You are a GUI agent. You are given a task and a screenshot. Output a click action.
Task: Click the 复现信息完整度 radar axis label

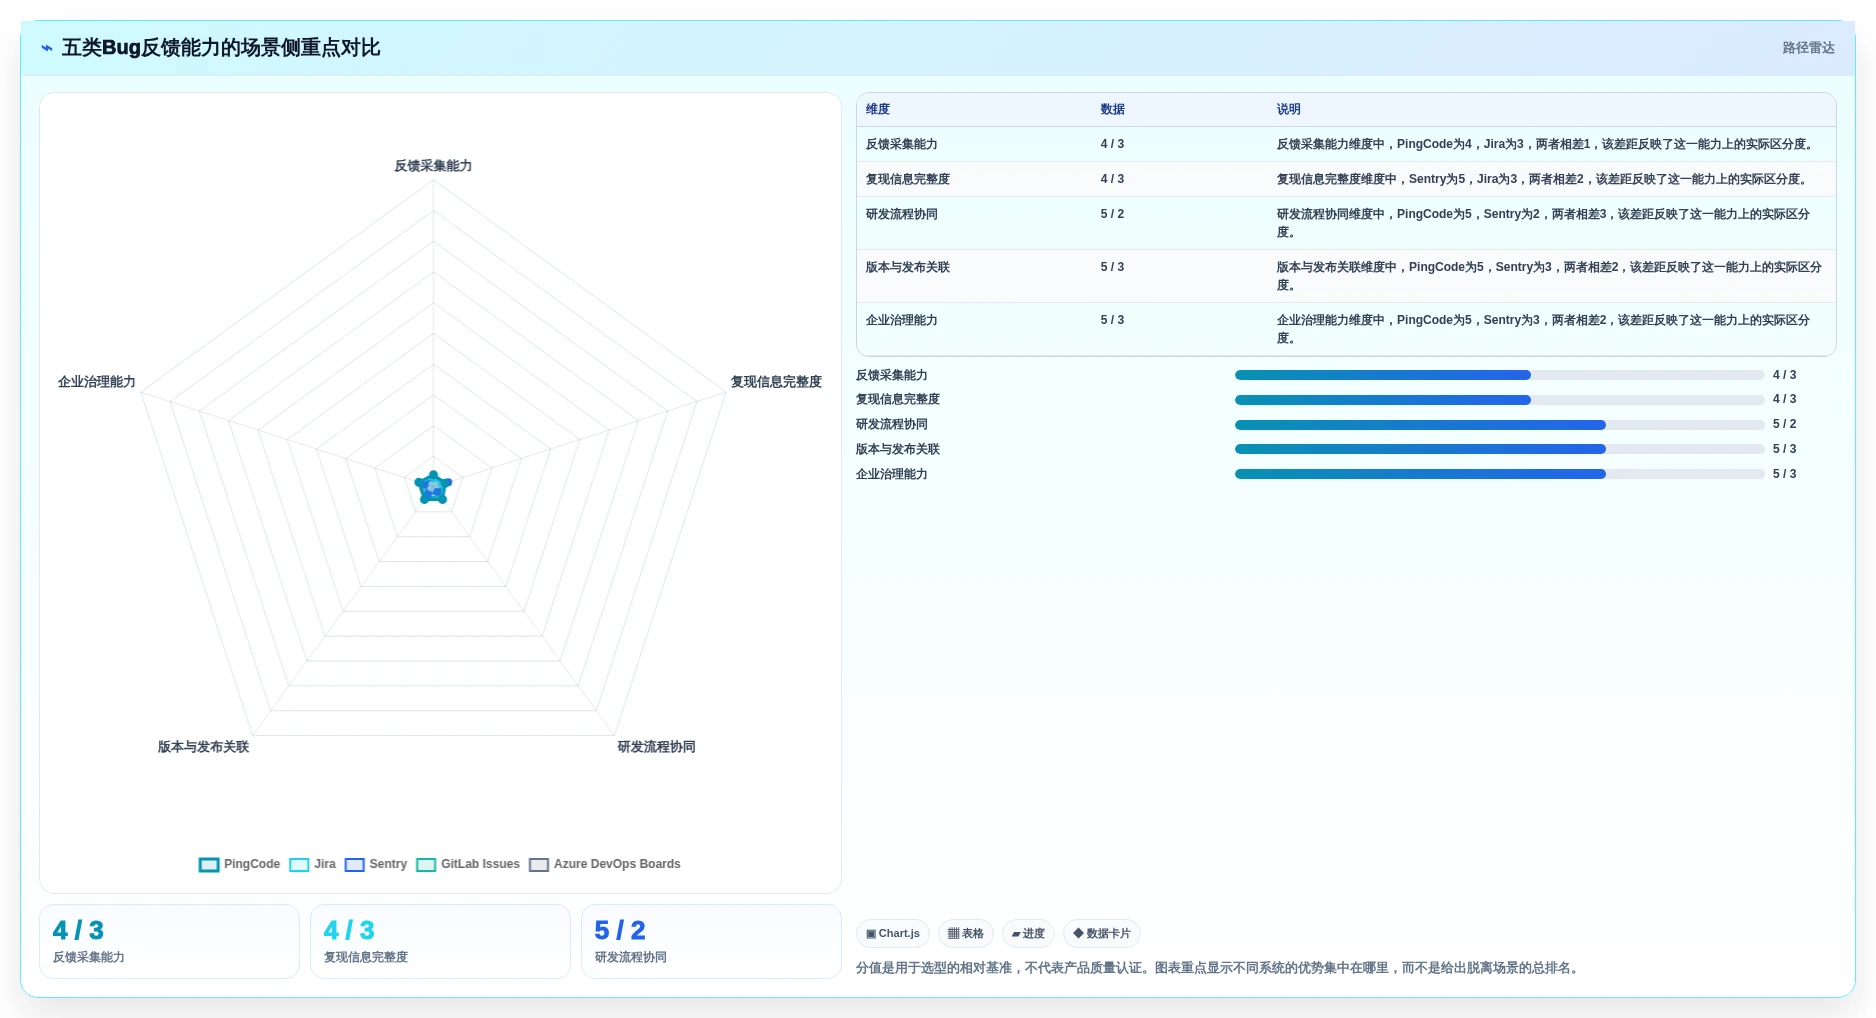point(776,382)
